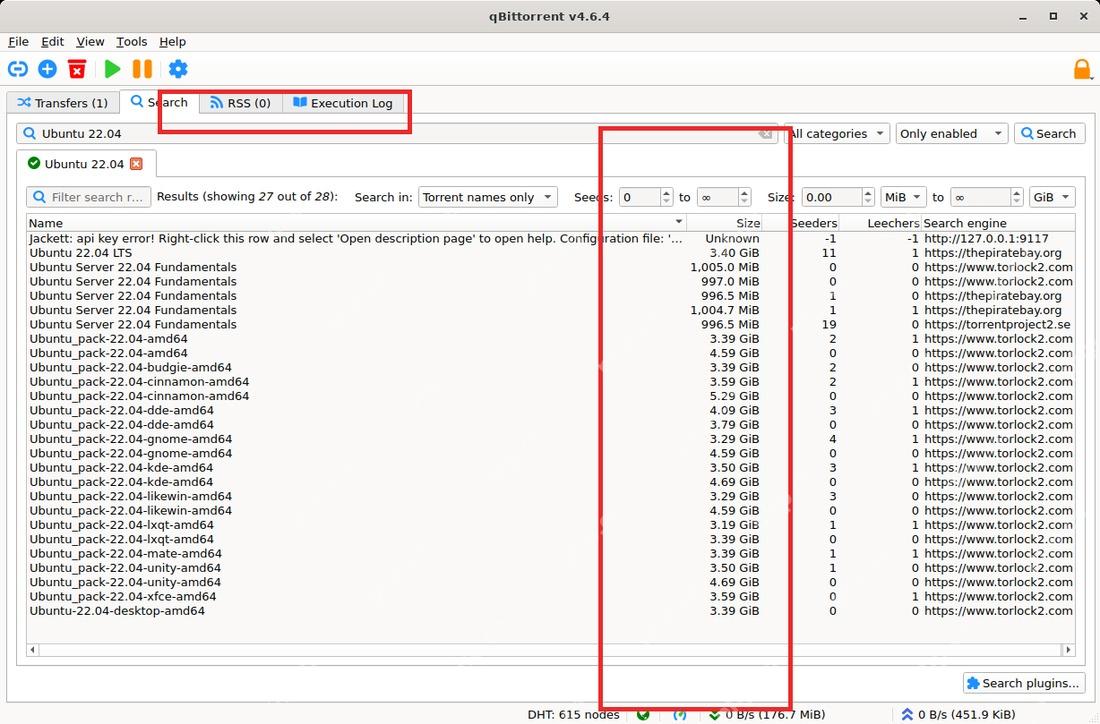Open the MiB size unit dropdown

tap(903, 197)
